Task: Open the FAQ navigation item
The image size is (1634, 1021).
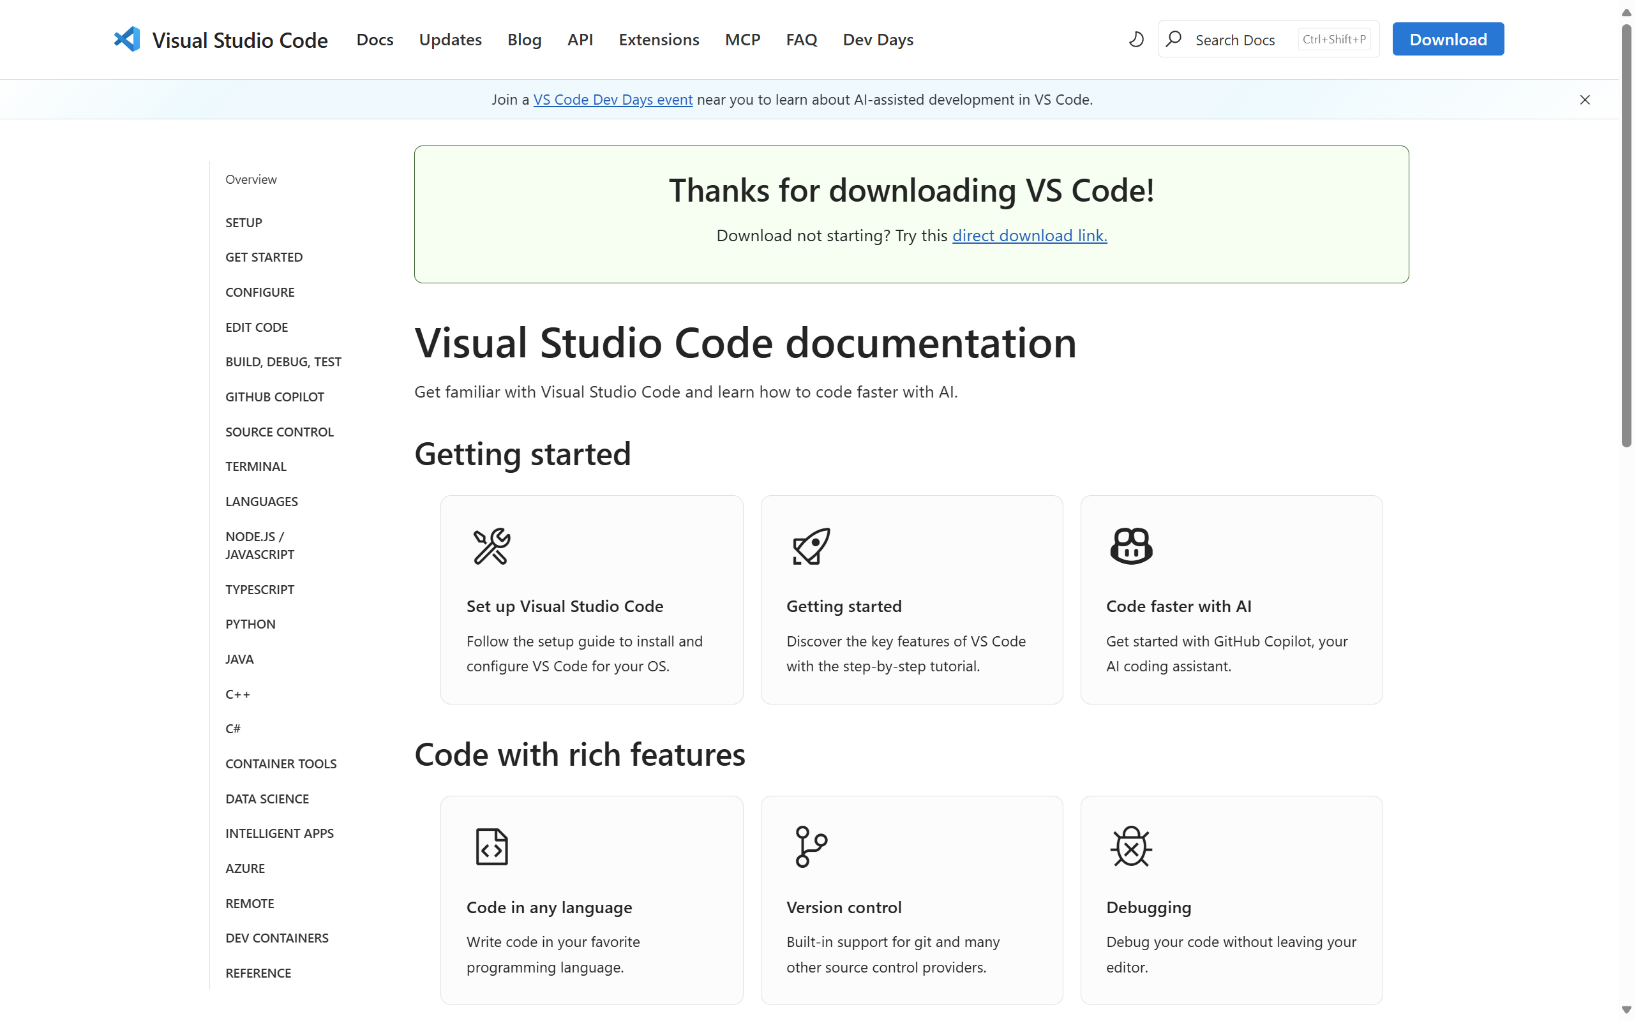Action: (802, 40)
